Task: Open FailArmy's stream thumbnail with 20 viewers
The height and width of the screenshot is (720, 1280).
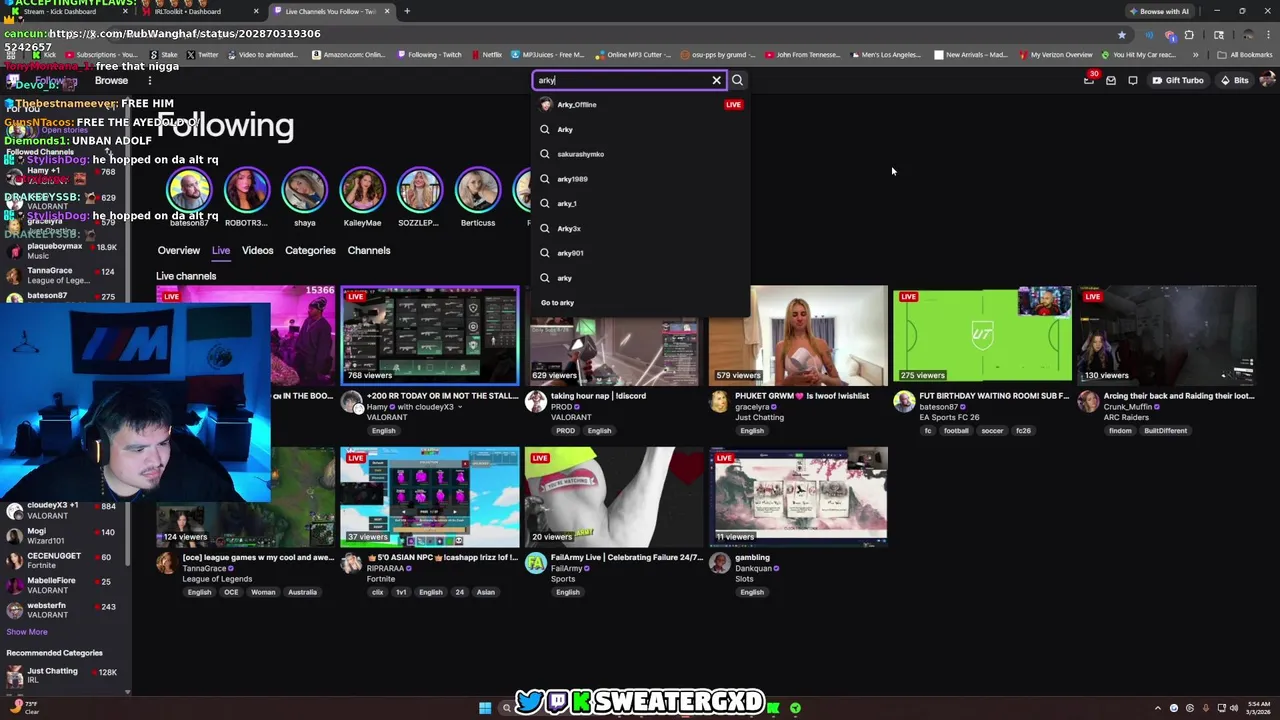Action: point(614,497)
